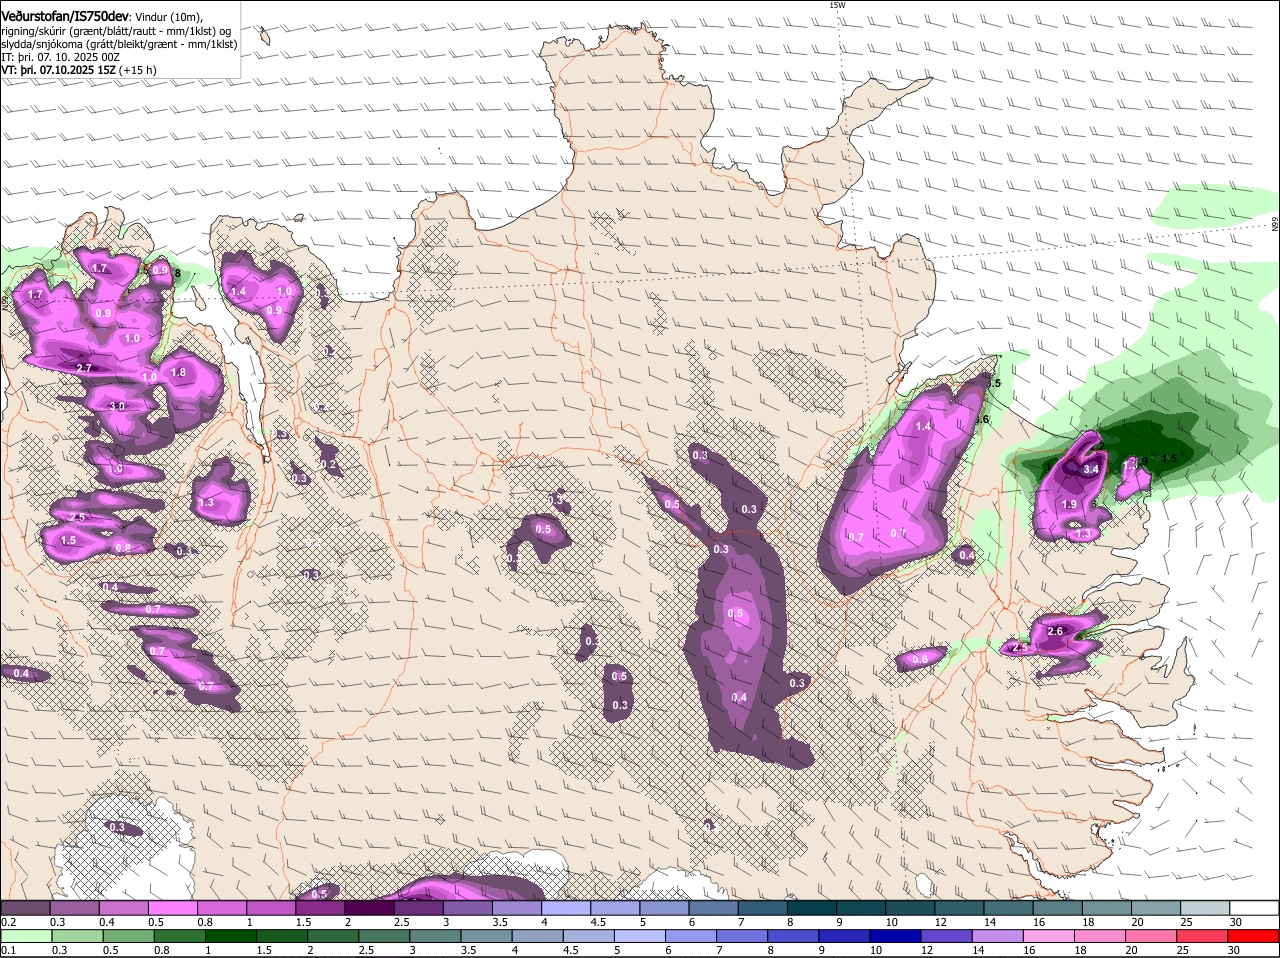This screenshot has height=958, width=1280.
Task: Click the 1.9 precipitation value in the east
Action: (x=1069, y=504)
